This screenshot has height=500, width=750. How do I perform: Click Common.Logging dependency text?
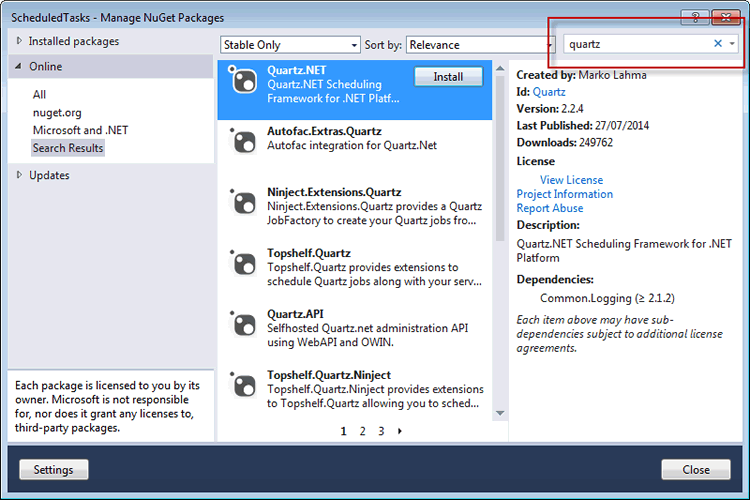click(x=607, y=298)
